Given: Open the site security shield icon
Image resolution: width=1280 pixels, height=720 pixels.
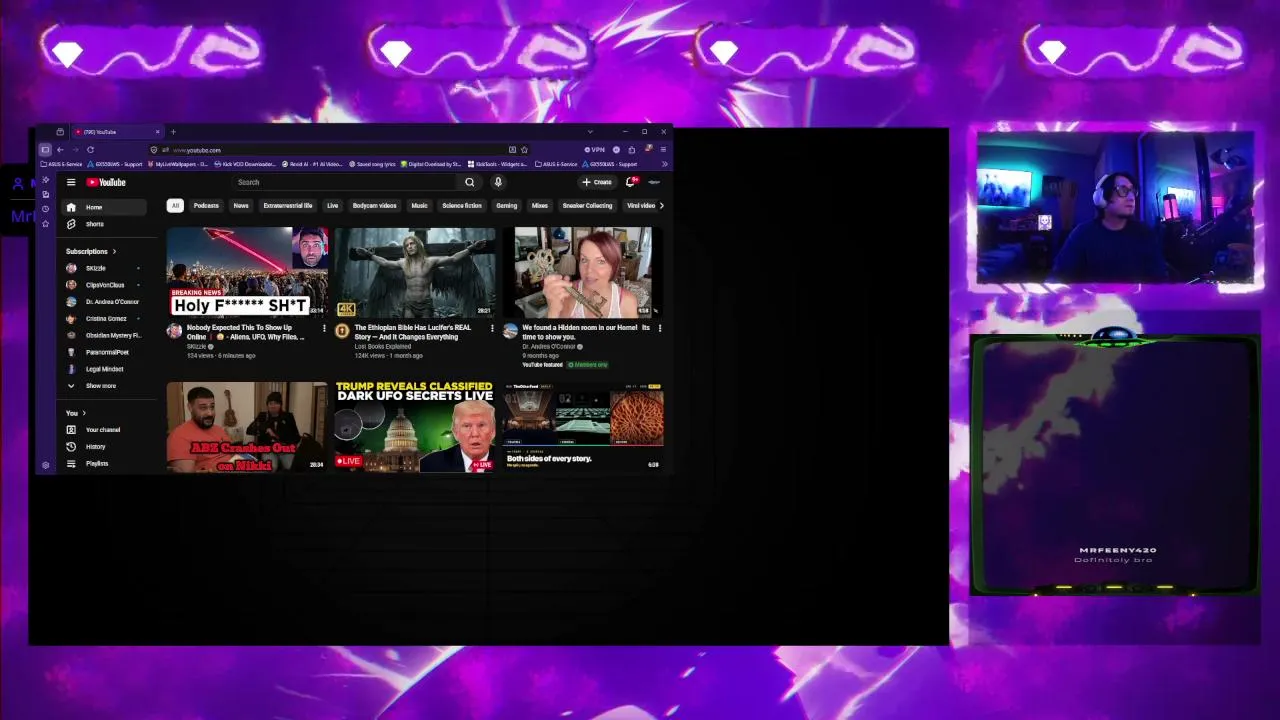Looking at the screenshot, I should coord(153,150).
